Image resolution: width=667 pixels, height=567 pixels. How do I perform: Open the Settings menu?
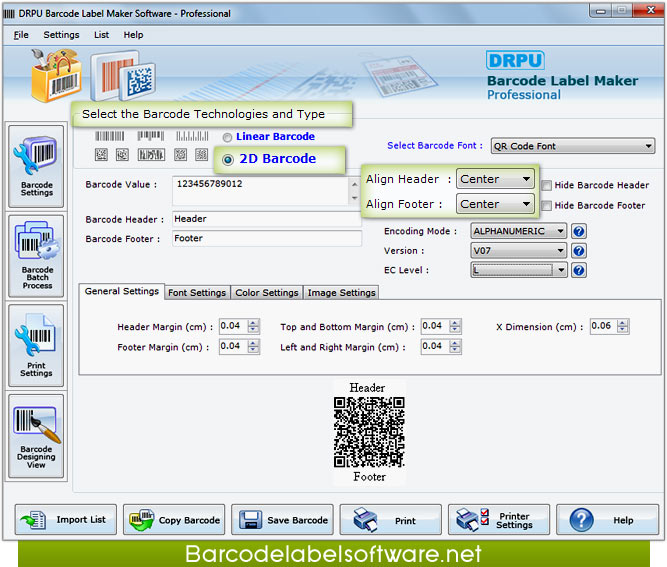(x=61, y=35)
